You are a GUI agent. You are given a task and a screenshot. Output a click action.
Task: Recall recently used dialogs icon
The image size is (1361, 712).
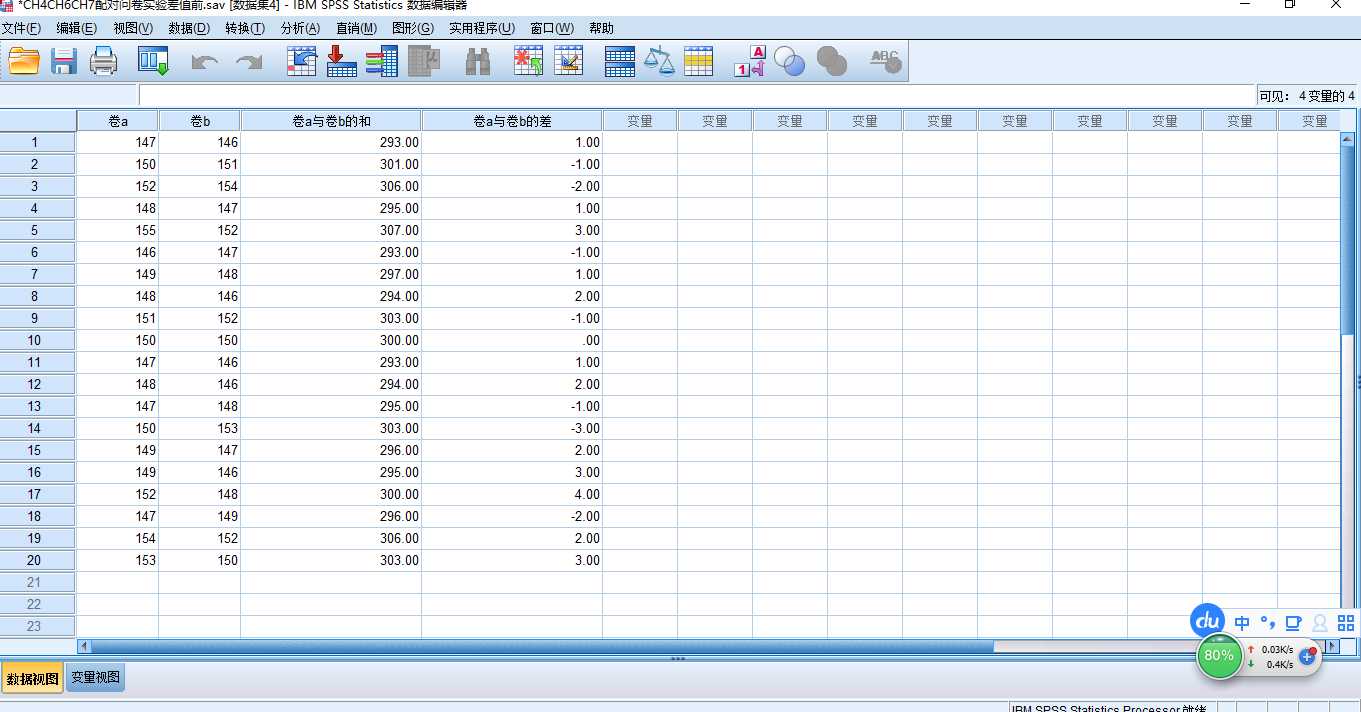(153, 62)
